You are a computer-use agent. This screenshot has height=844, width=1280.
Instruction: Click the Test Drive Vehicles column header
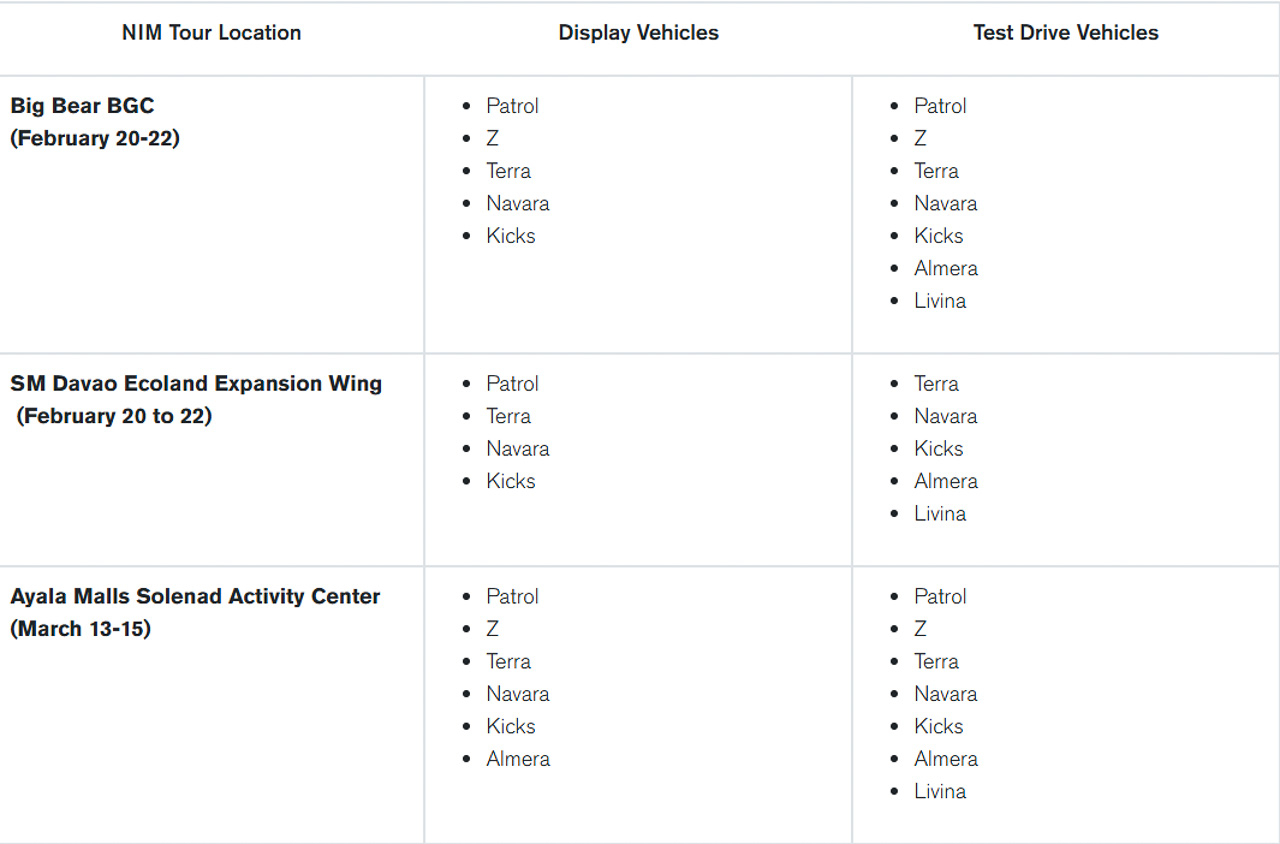pos(1065,33)
